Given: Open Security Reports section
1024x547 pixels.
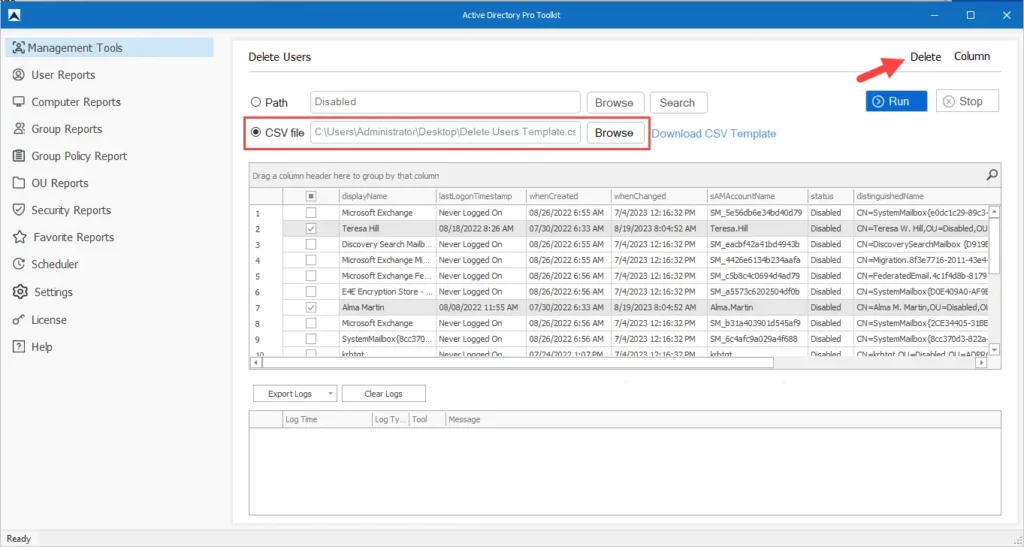Looking at the screenshot, I should (71, 210).
